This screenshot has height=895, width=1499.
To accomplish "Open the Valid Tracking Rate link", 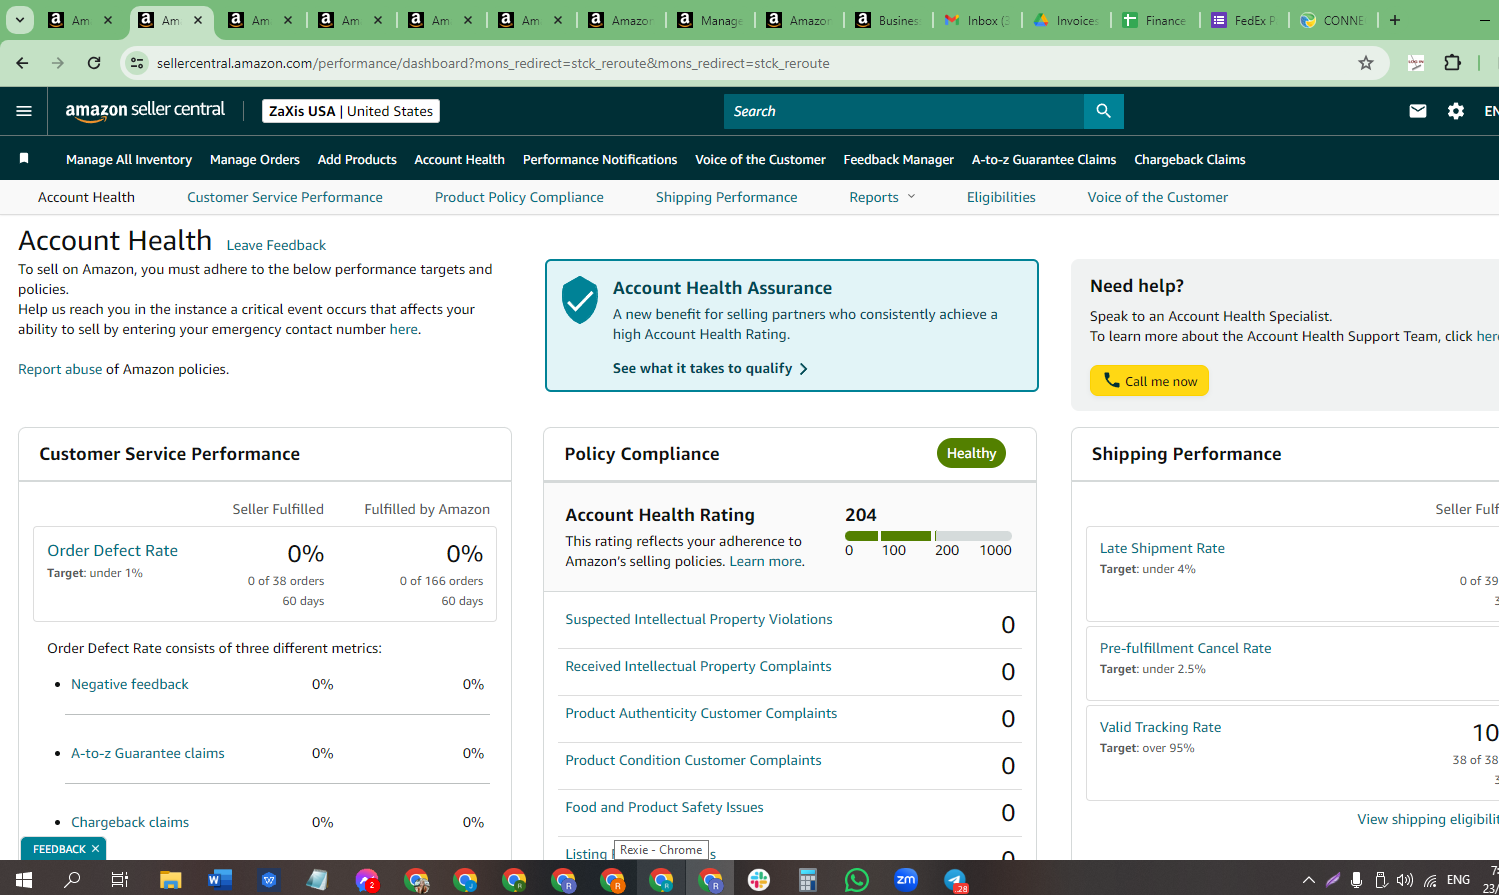I will [1160, 727].
